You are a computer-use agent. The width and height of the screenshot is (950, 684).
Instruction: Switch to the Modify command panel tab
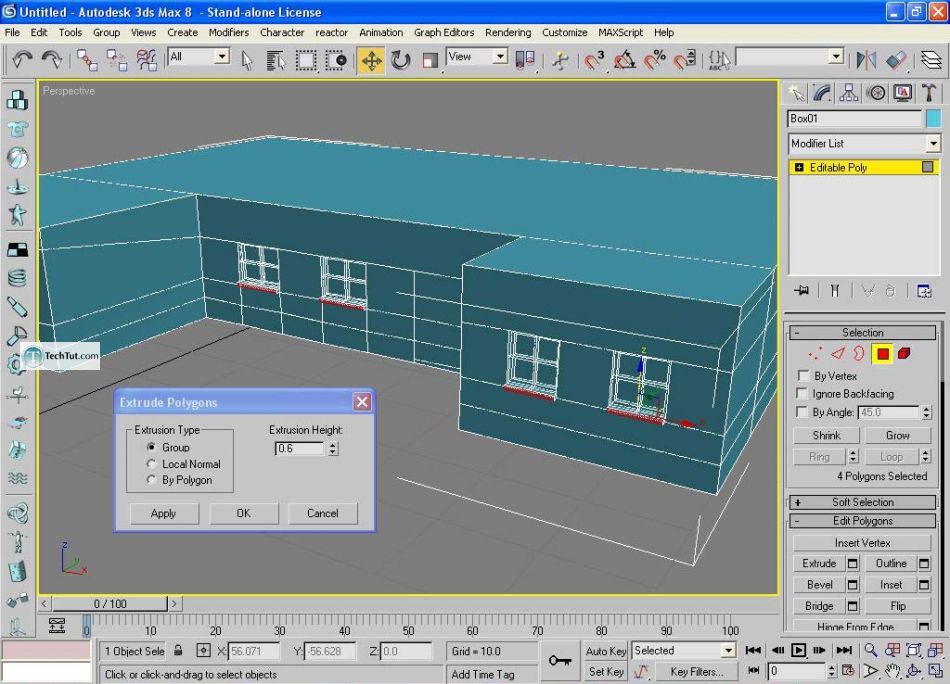(x=822, y=93)
